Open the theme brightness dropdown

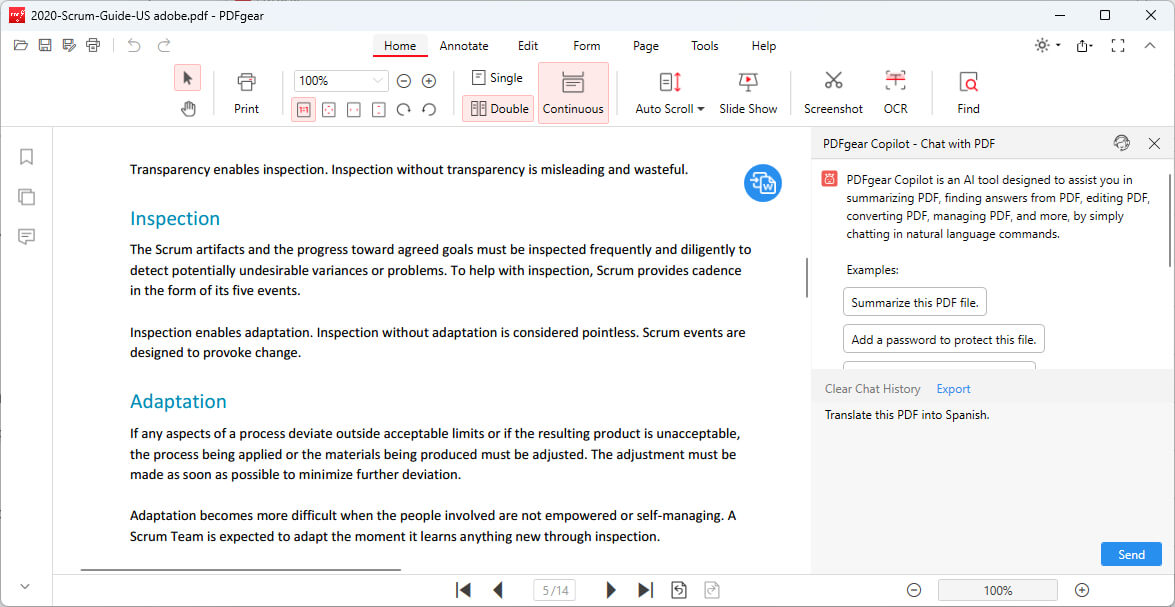tap(1047, 46)
